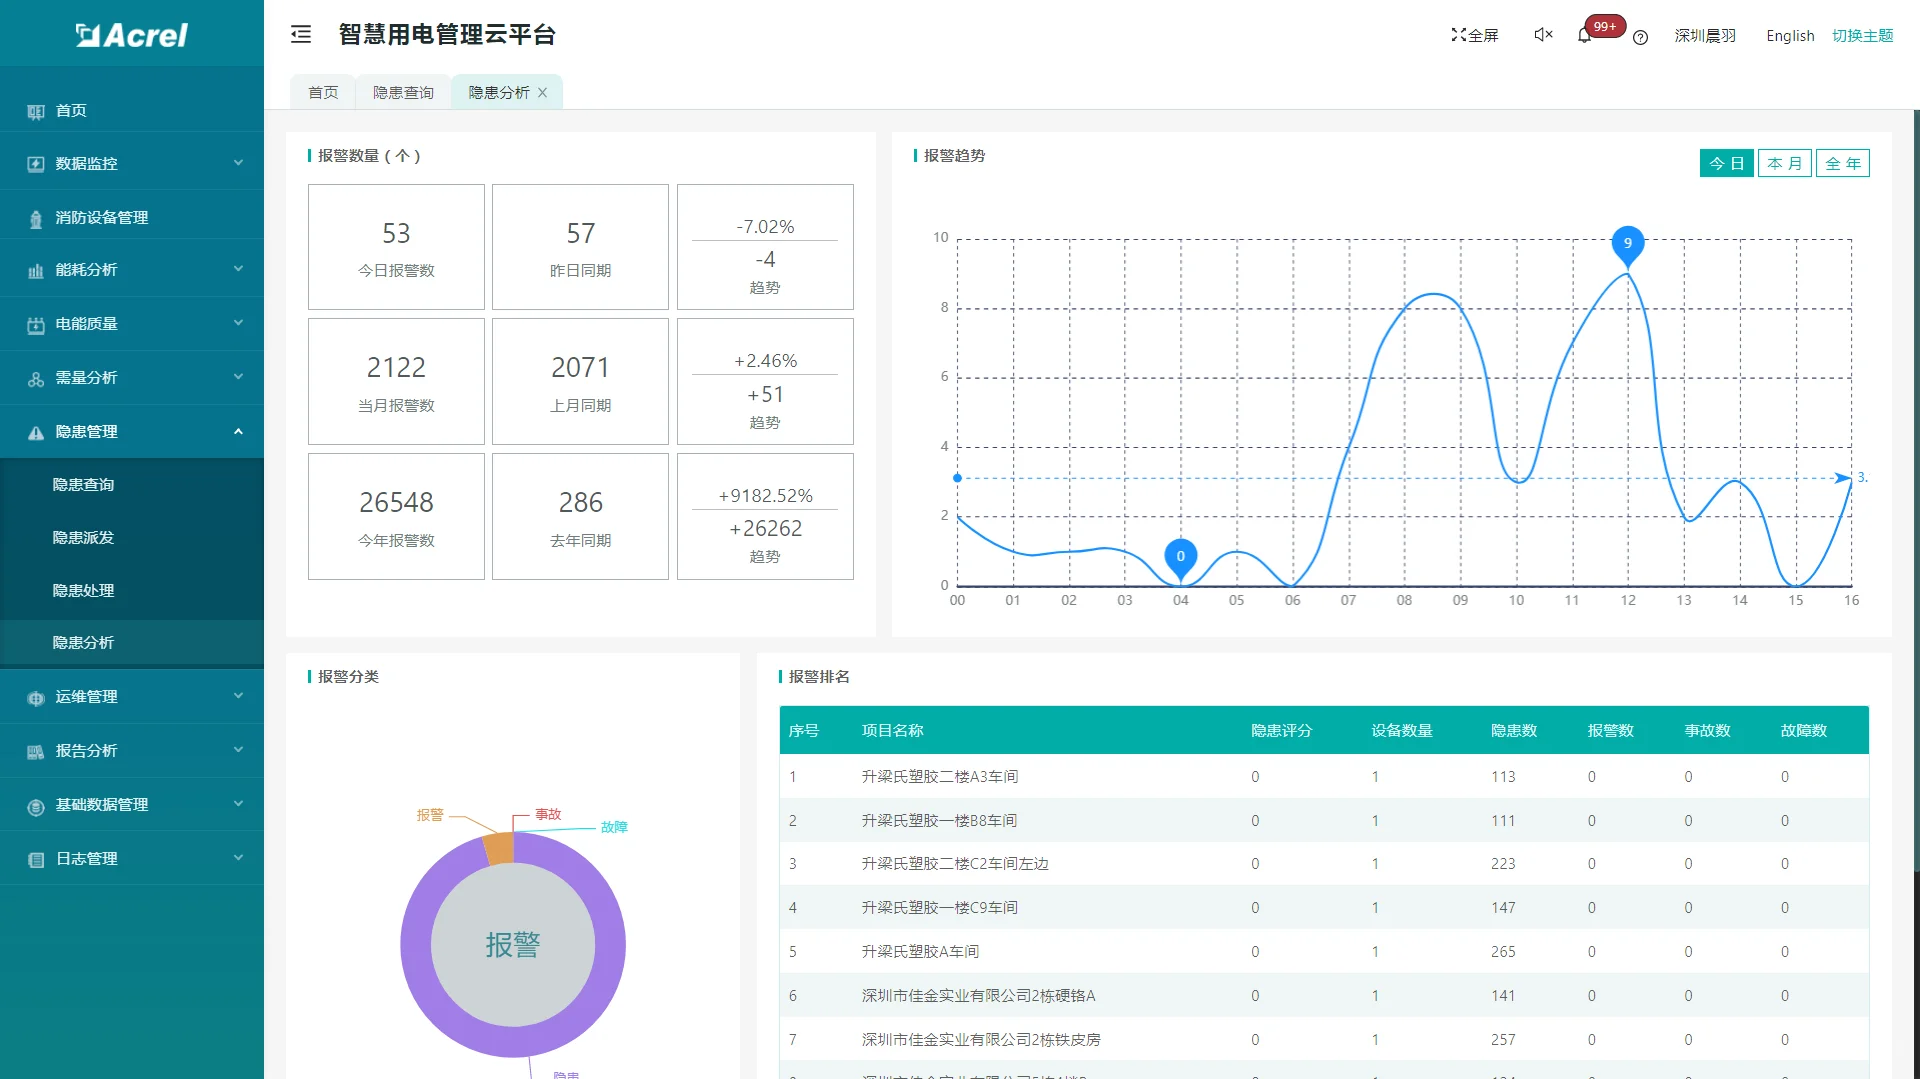Image resolution: width=1920 pixels, height=1079 pixels.
Task: Switch alarm trend to 本月 view
Action: [1784, 162]
